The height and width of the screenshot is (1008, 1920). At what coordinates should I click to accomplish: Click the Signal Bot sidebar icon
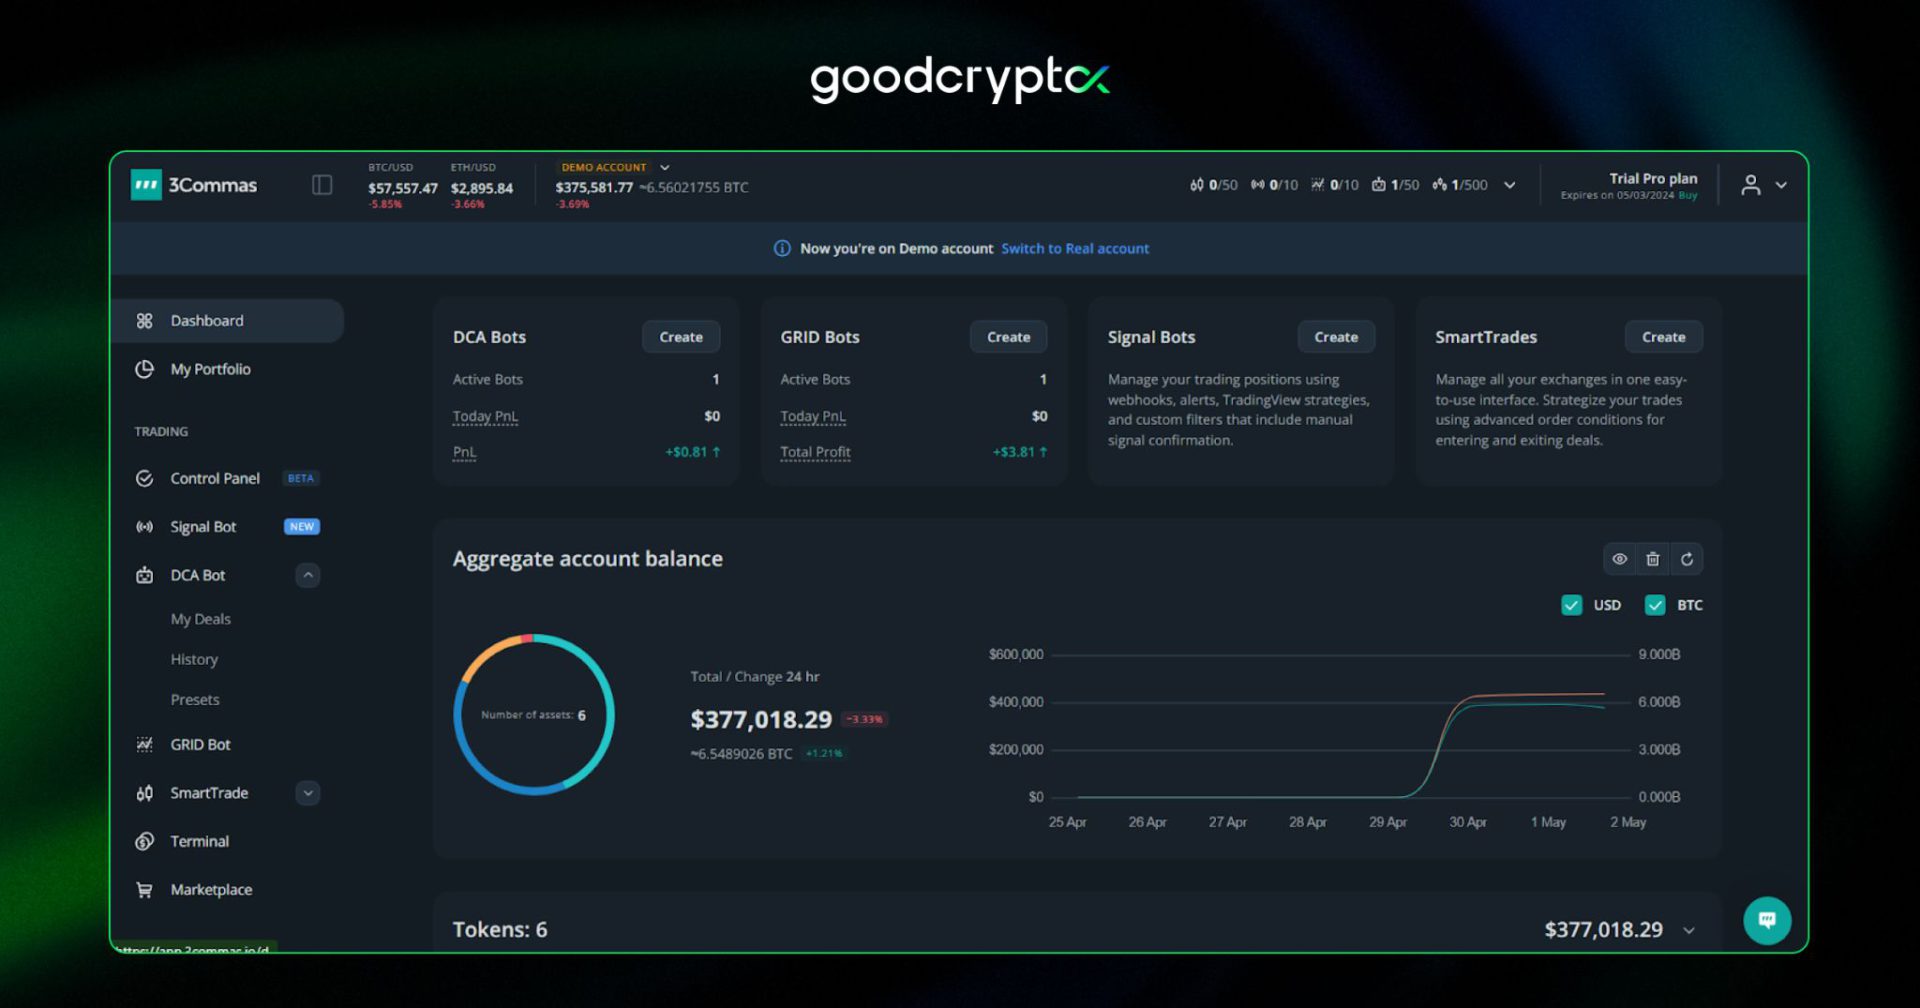pos(145,527)
